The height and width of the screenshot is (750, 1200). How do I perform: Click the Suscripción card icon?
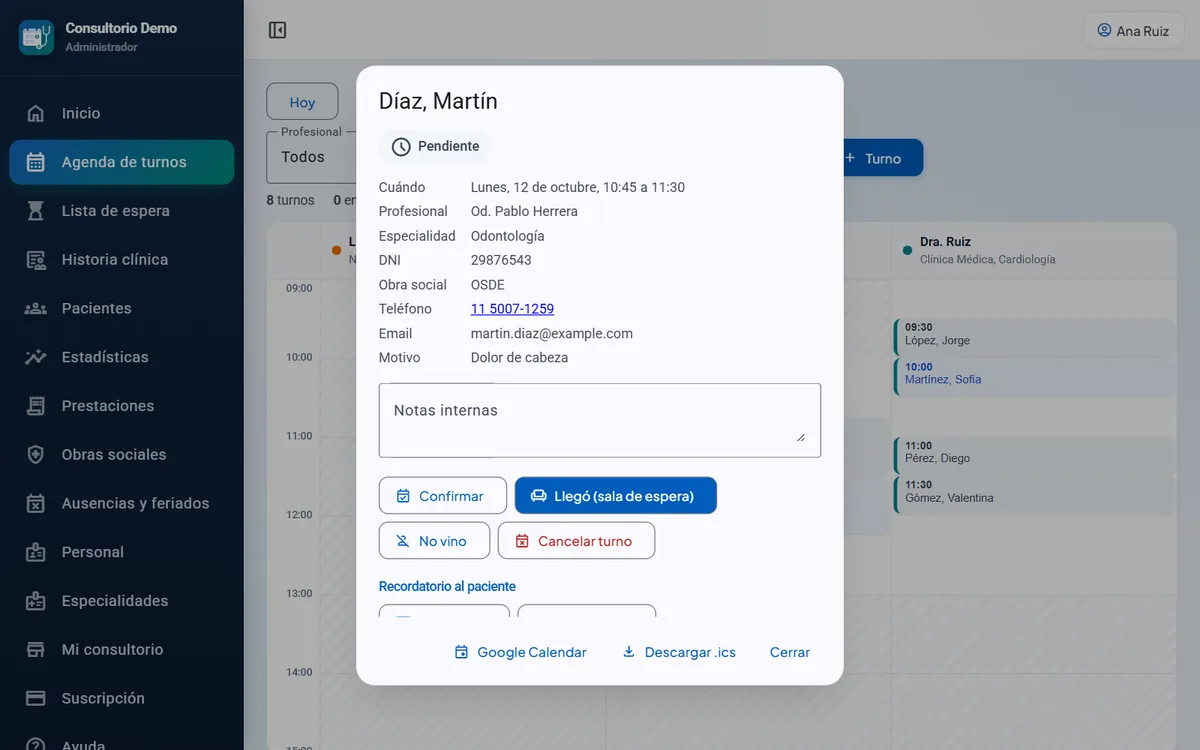click(36, 698)
